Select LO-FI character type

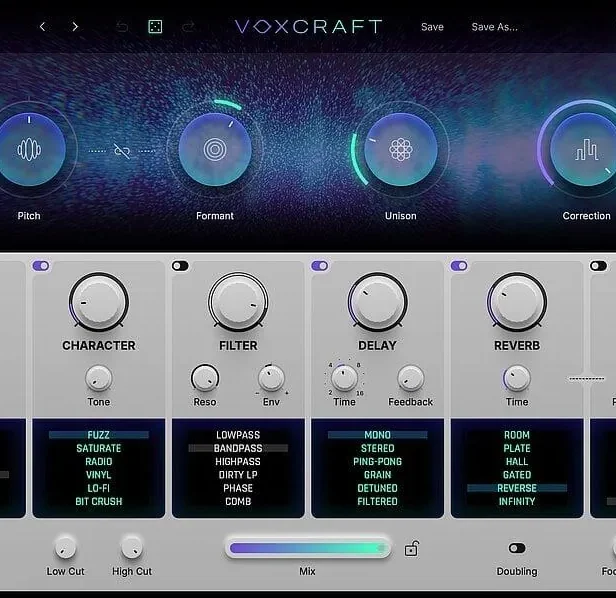click(99, 488)
